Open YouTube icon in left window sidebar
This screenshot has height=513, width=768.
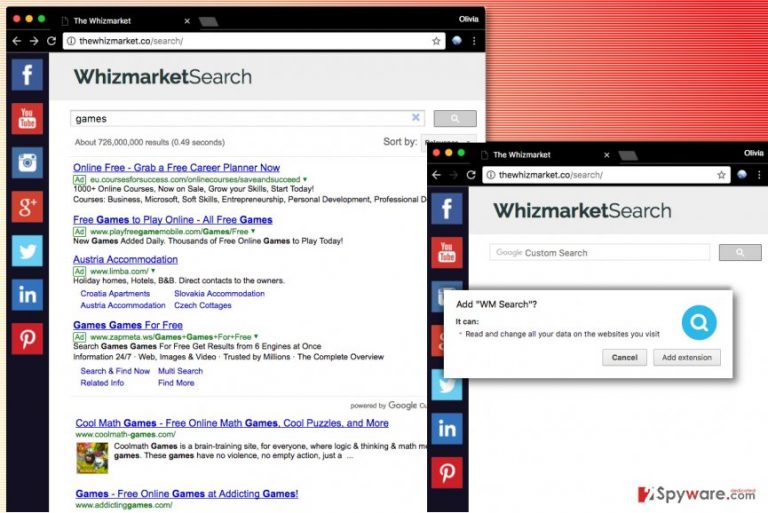tap(27, 119)
